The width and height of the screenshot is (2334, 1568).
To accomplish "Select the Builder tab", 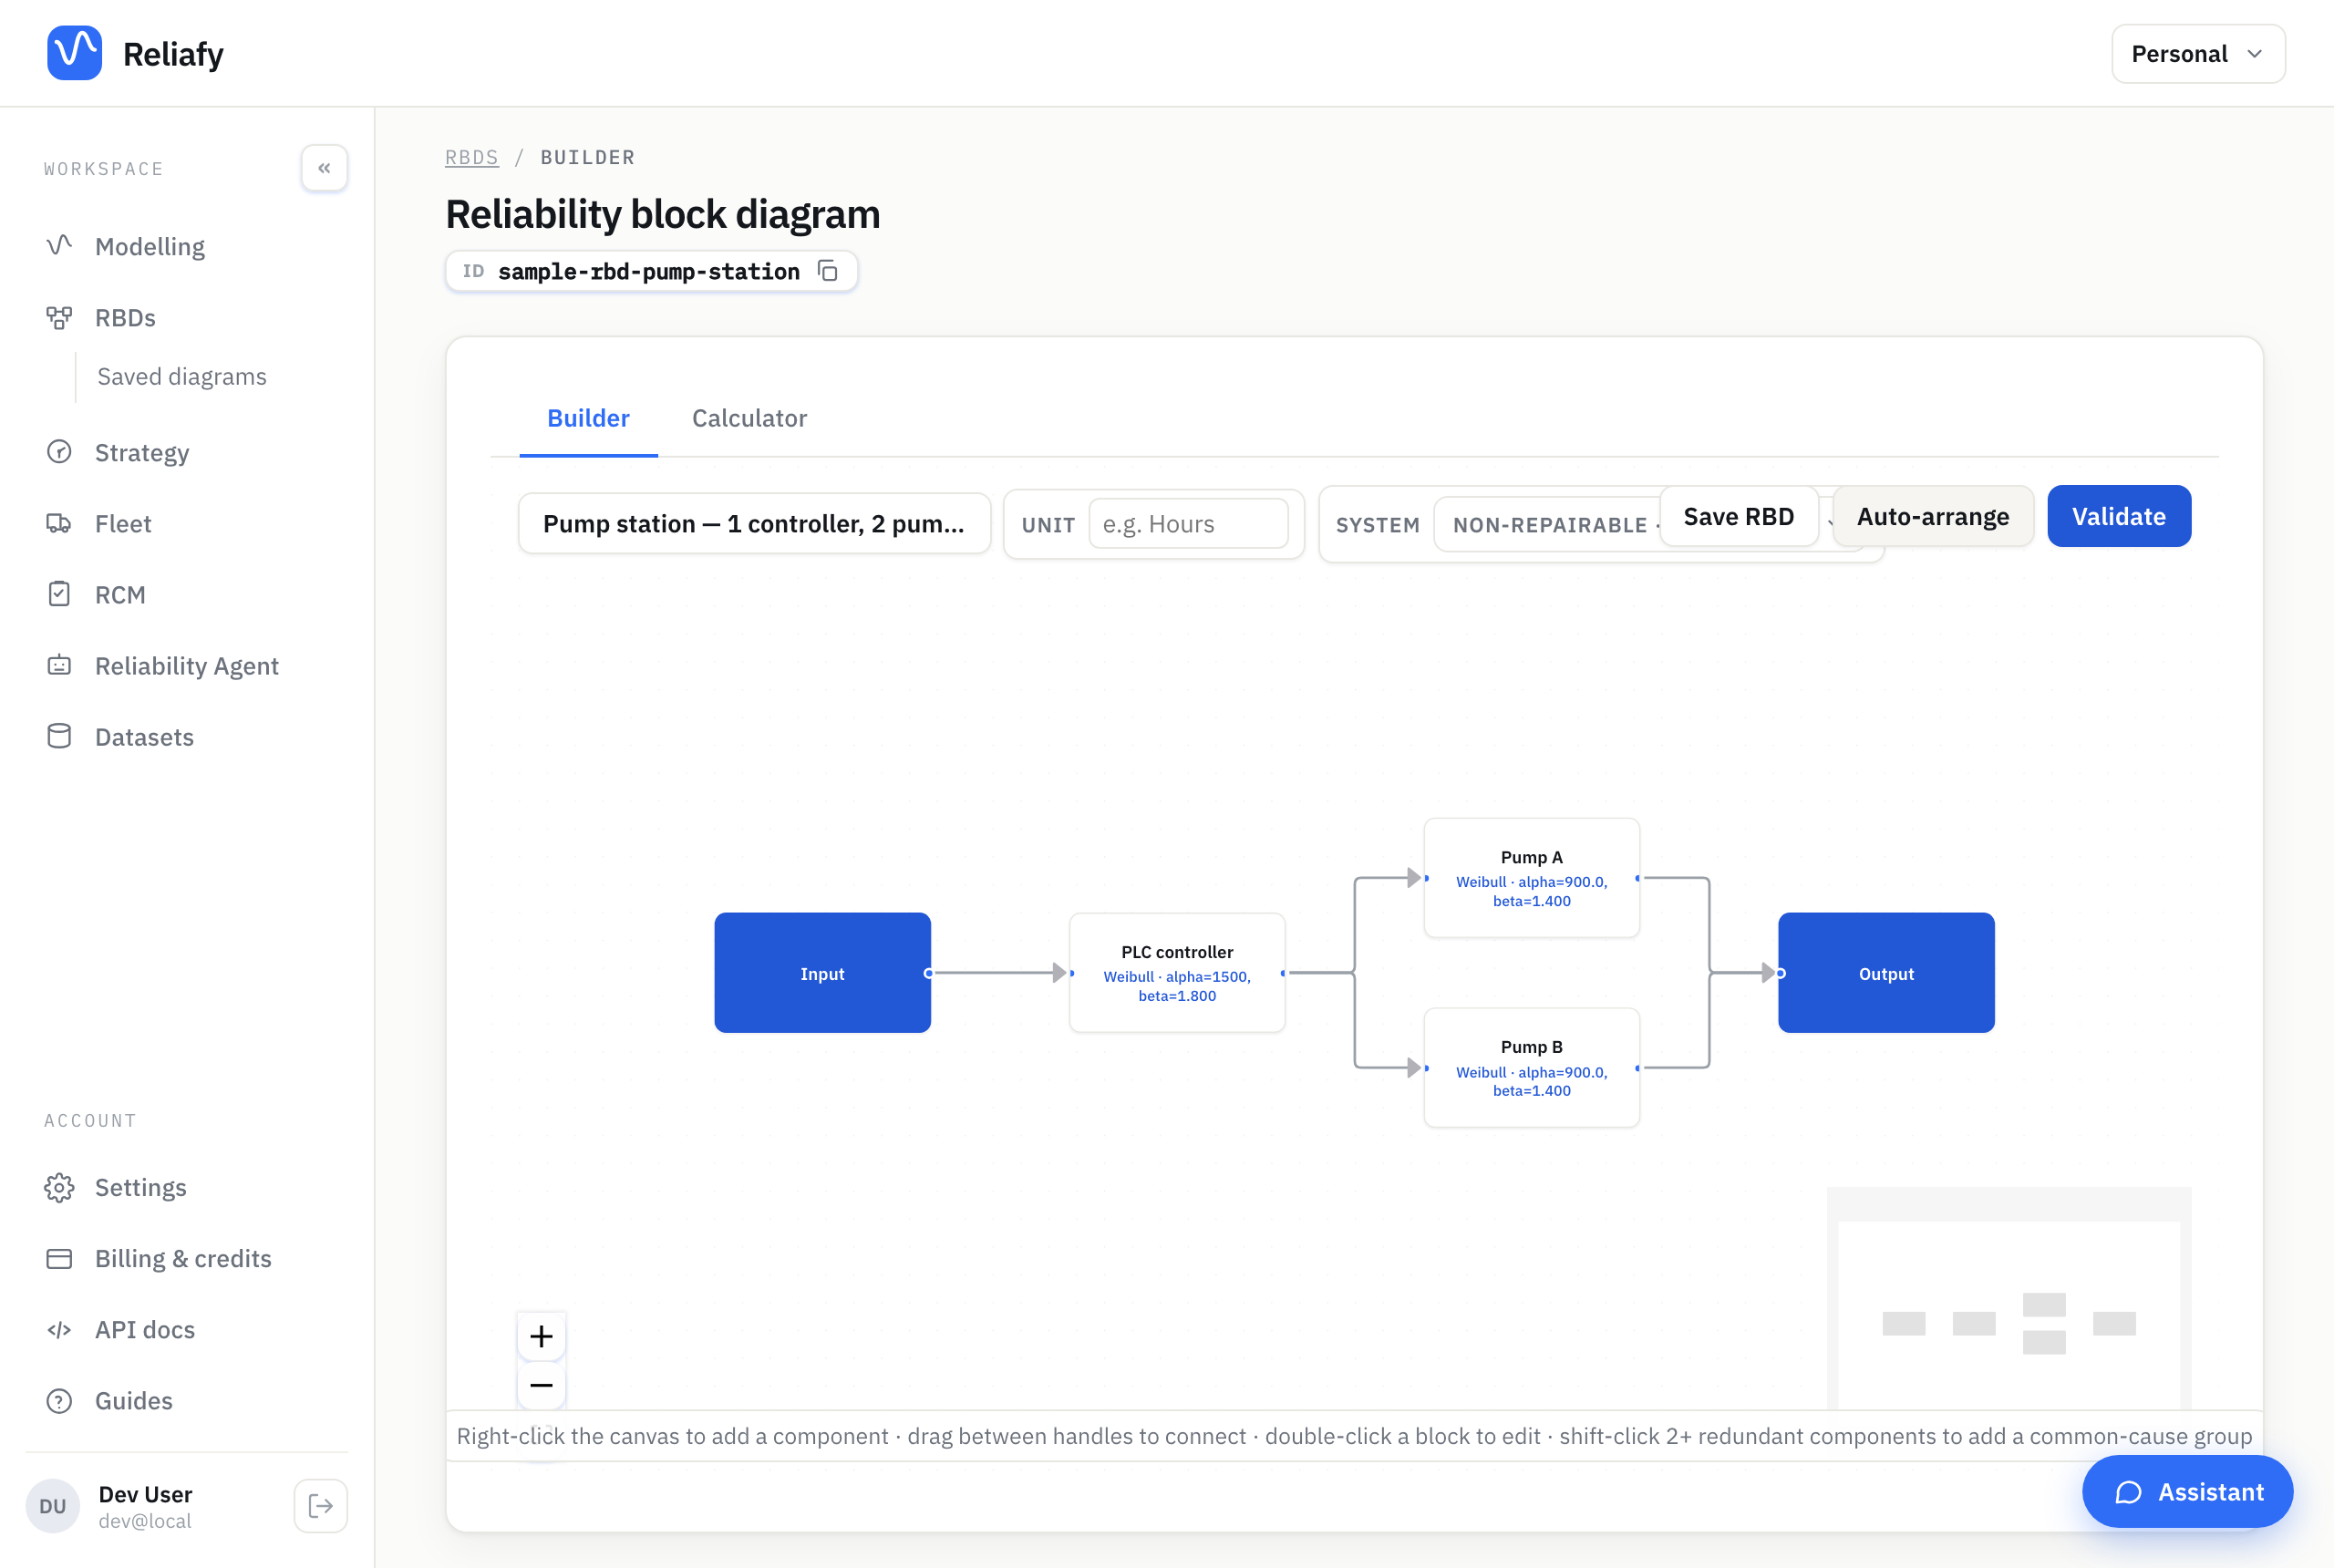I will [x=588, y=418].
